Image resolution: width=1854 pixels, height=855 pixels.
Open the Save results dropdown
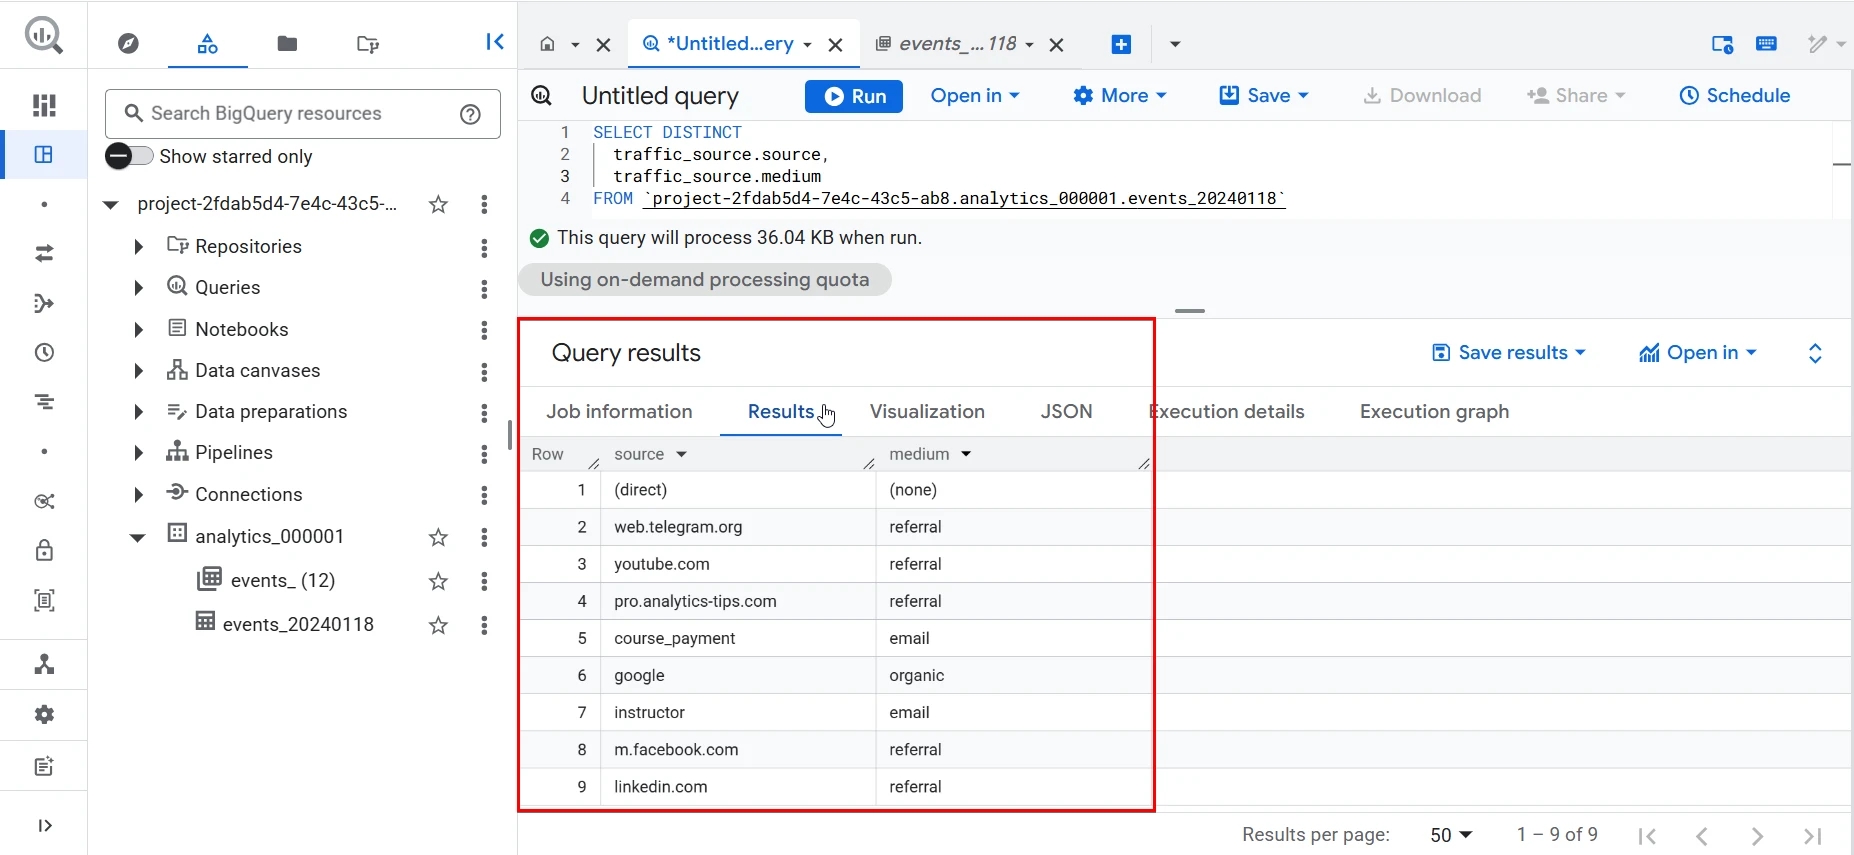tap(1509, 353)
